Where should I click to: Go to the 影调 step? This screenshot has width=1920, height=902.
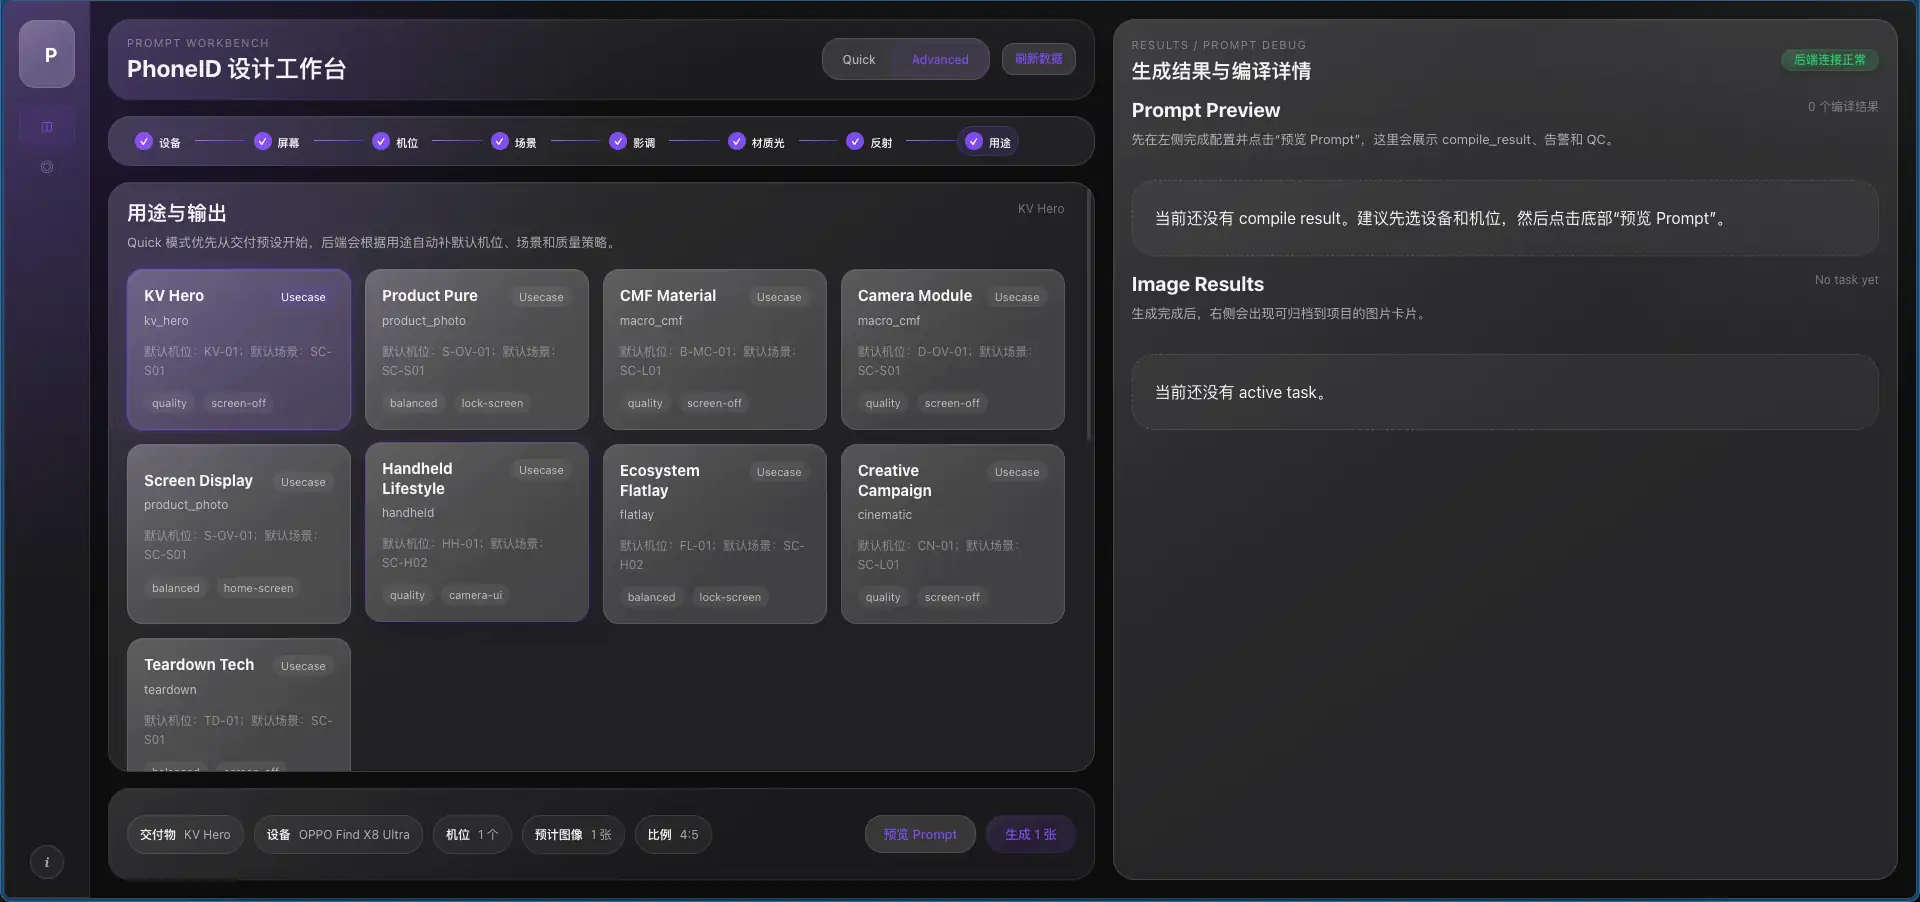point(632,142)
